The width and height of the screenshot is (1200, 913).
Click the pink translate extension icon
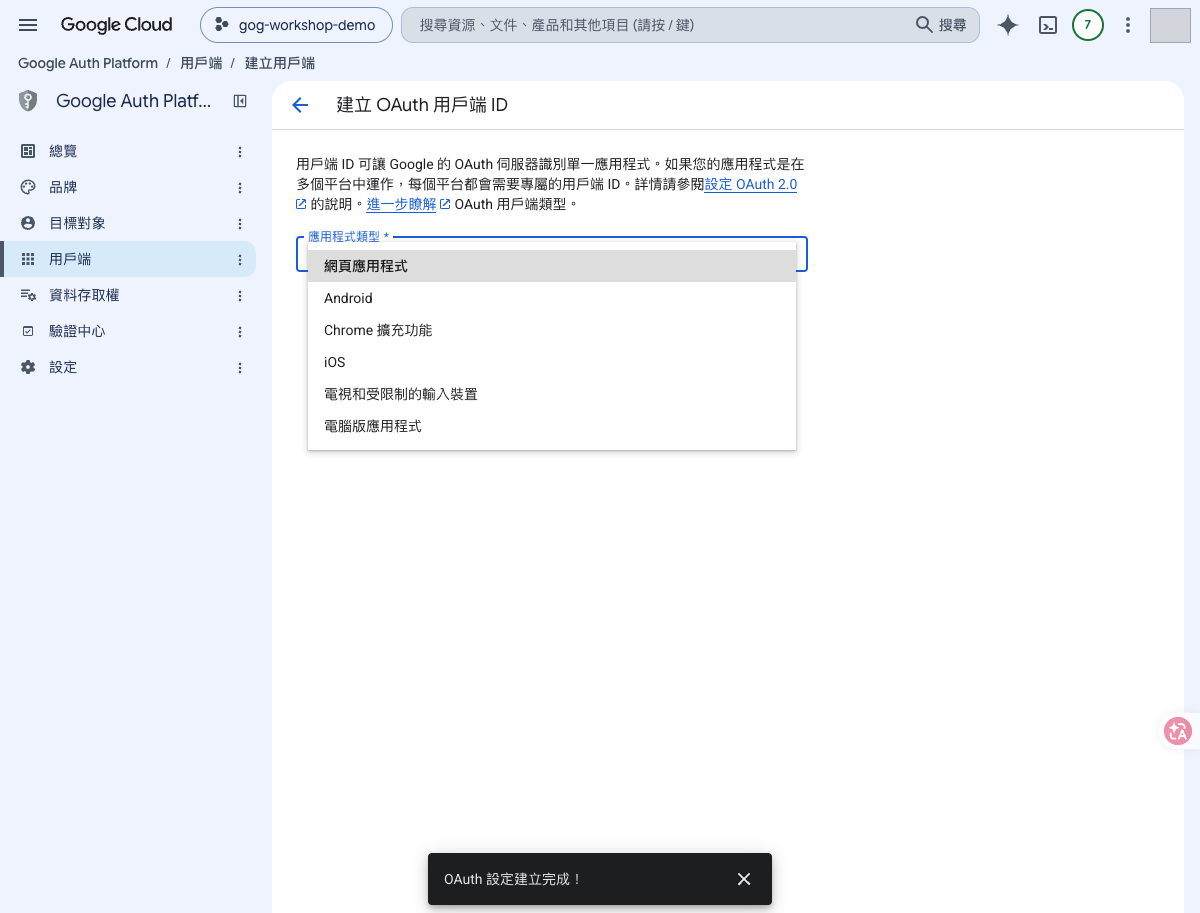(1178, 731)
